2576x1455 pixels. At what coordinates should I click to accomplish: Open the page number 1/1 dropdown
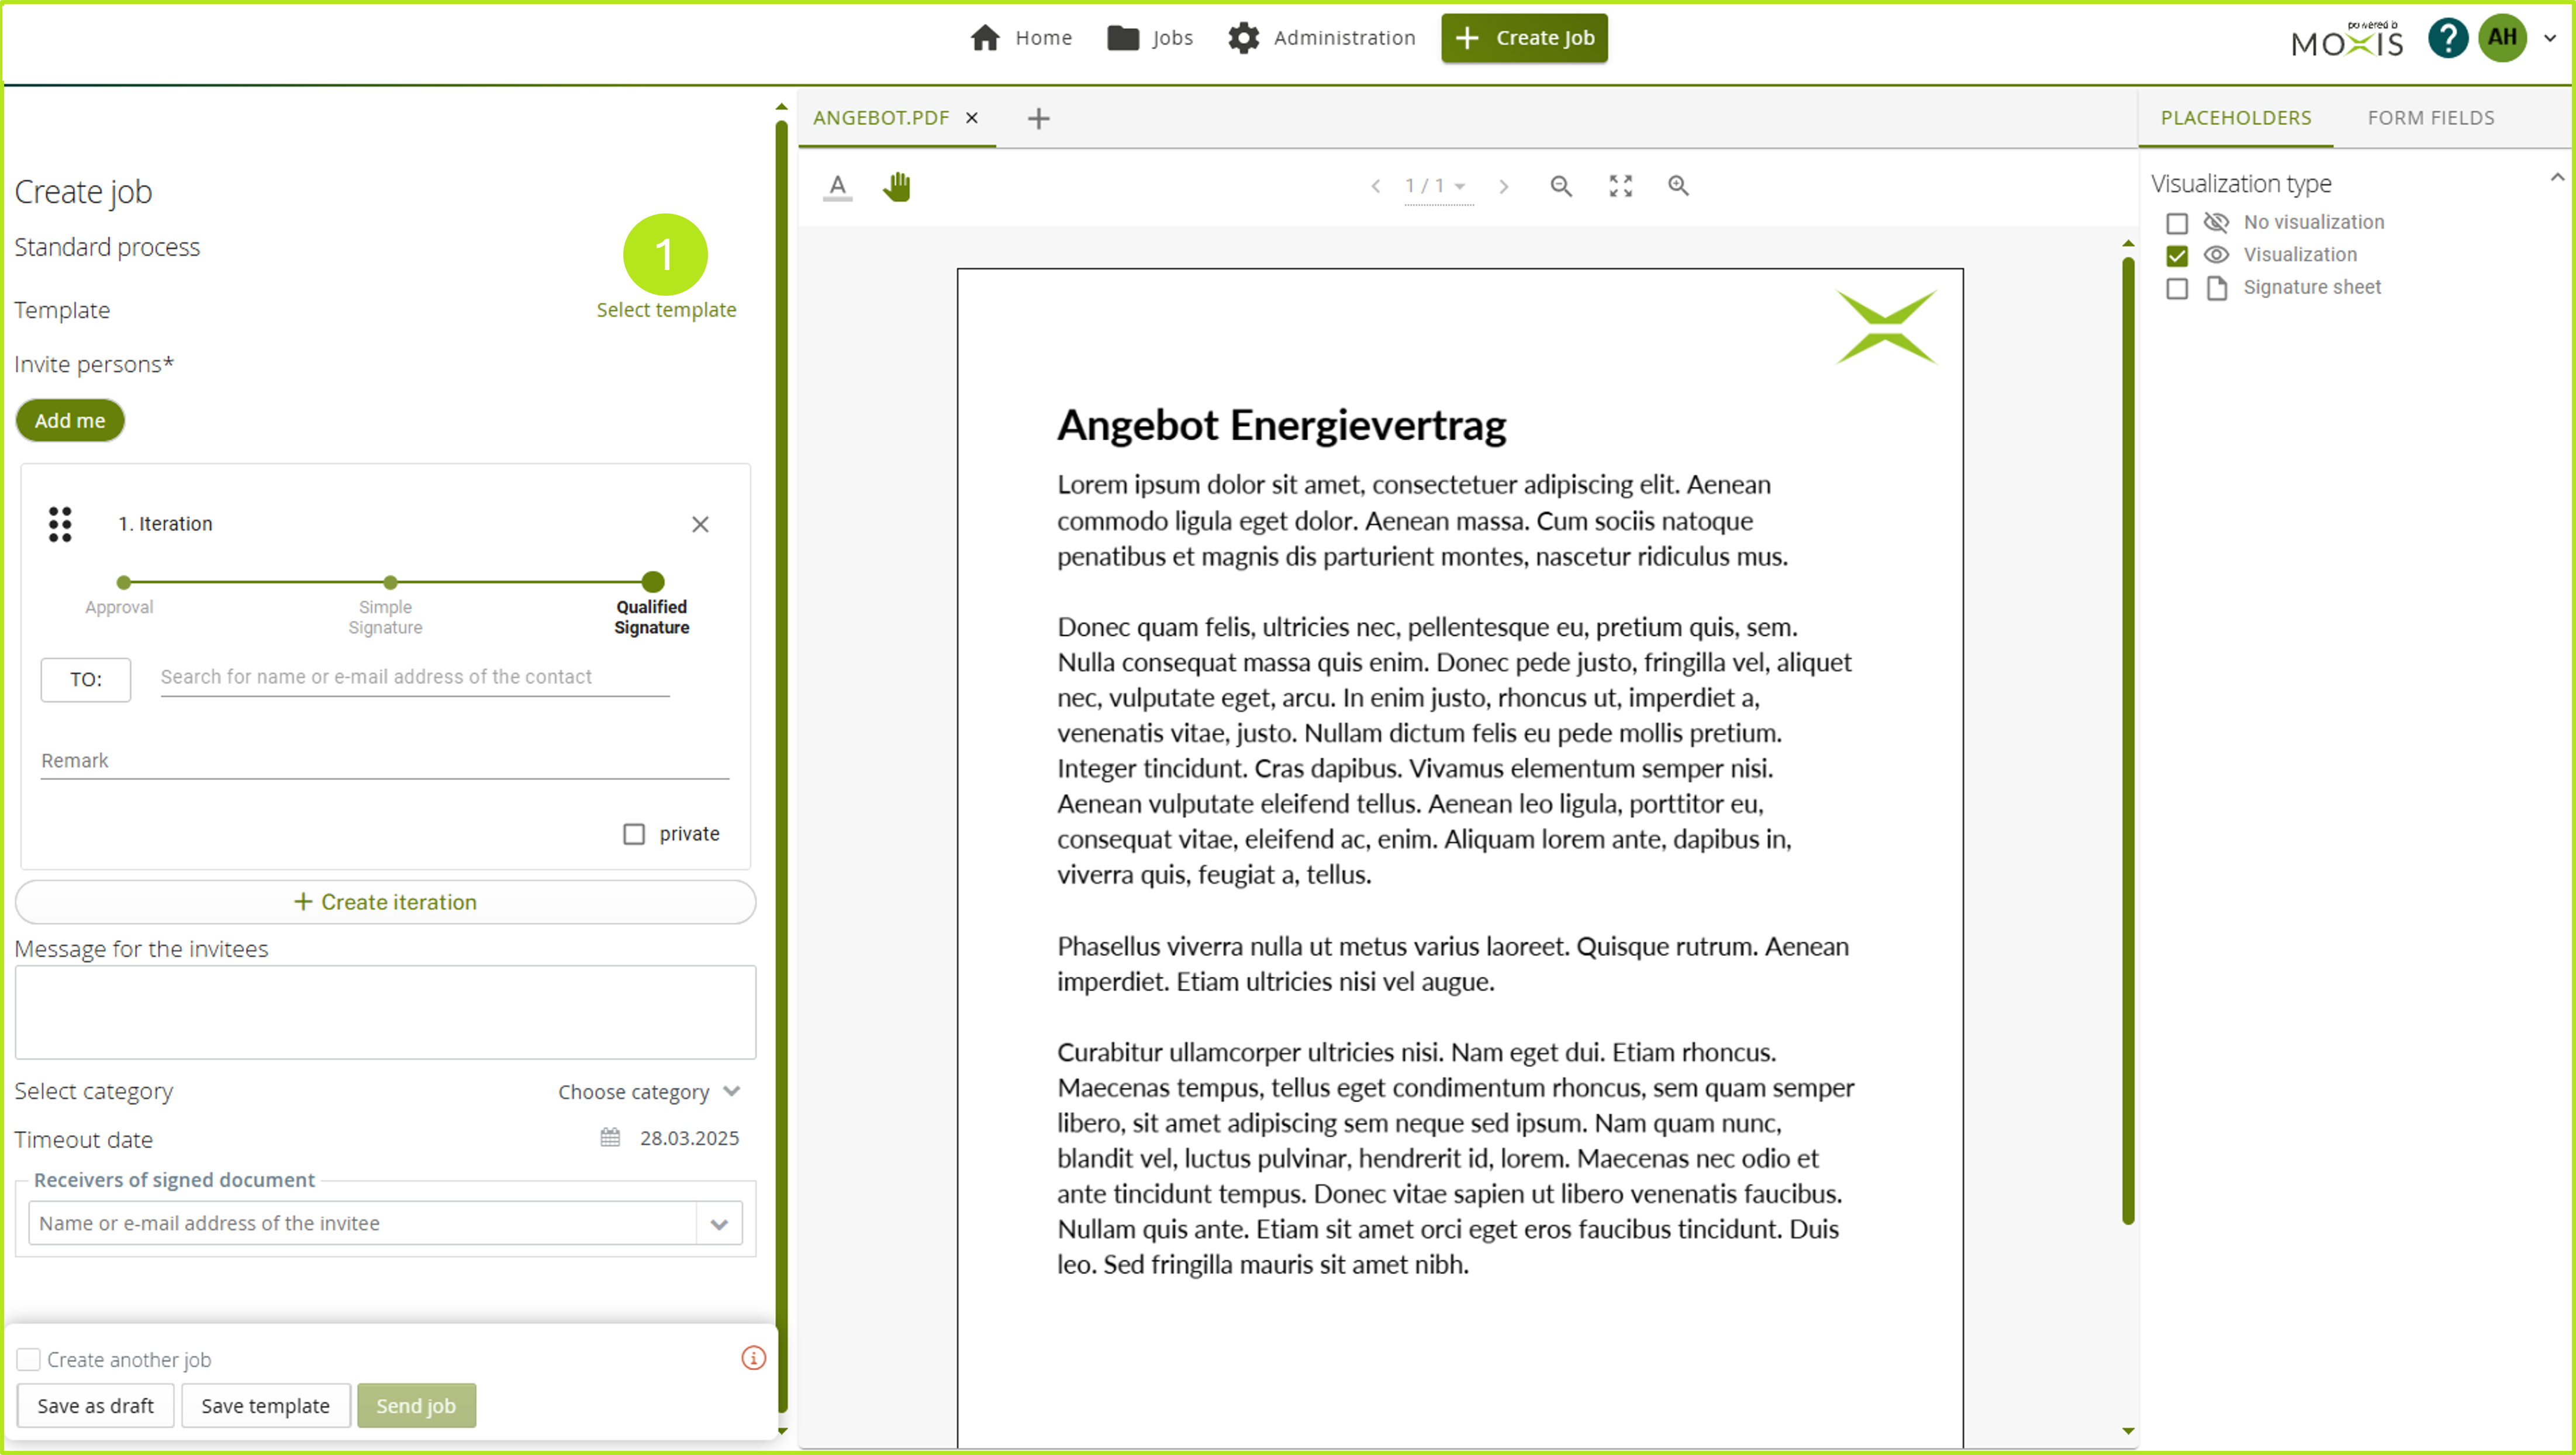1436,186
